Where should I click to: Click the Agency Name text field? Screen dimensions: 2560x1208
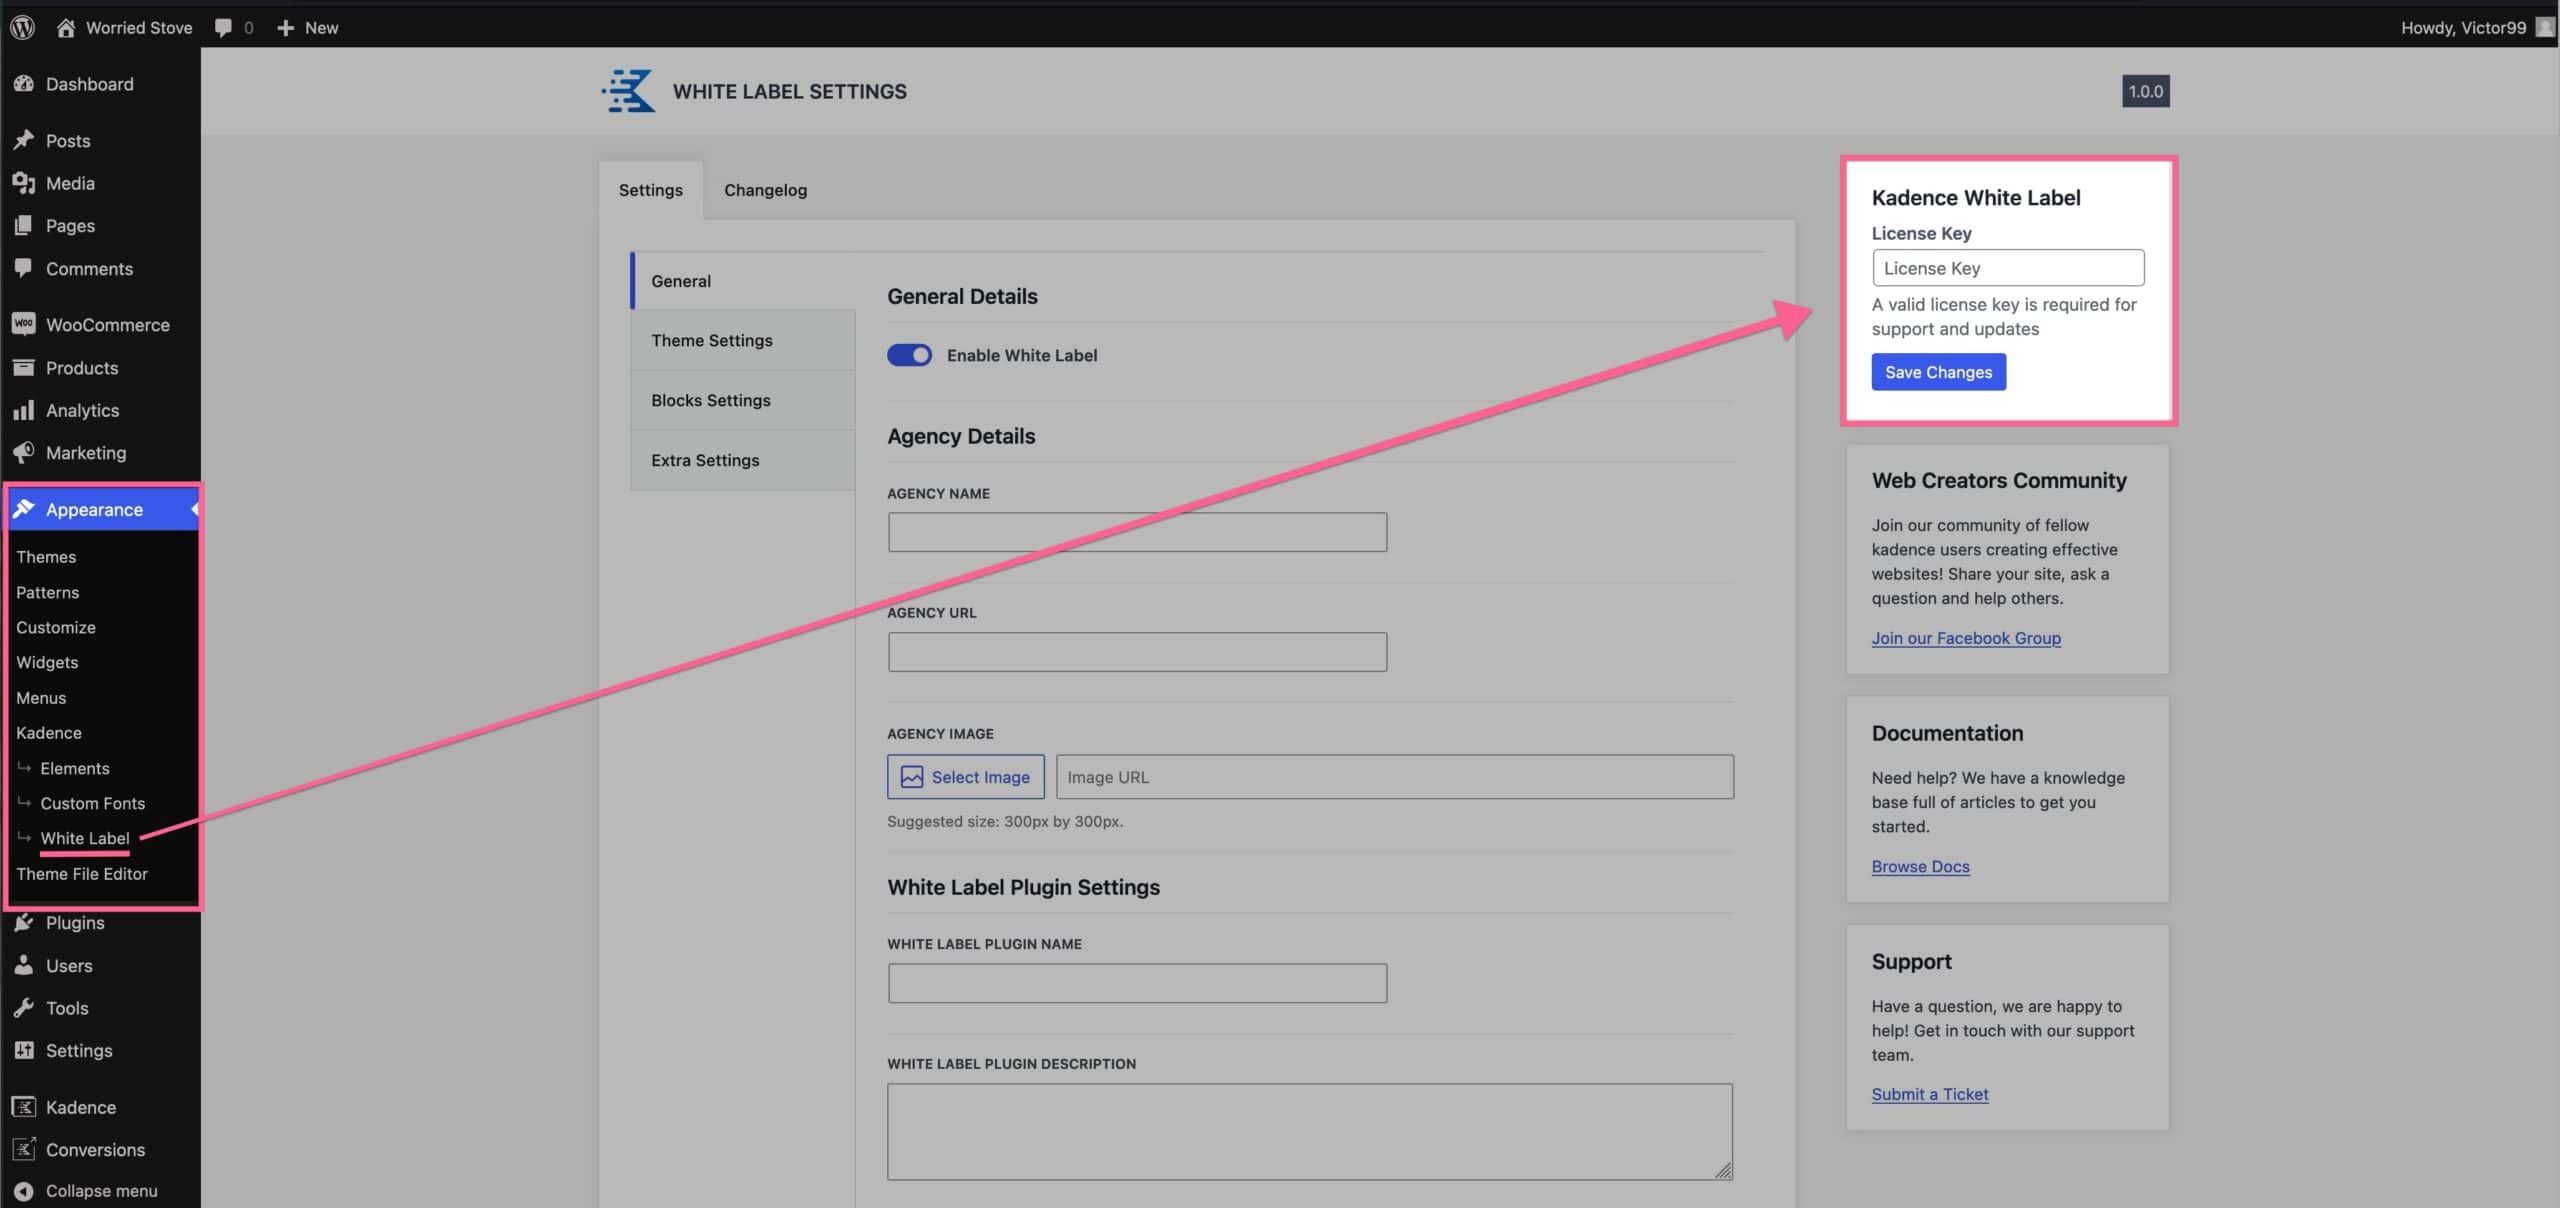click(x=1137, y=532)
